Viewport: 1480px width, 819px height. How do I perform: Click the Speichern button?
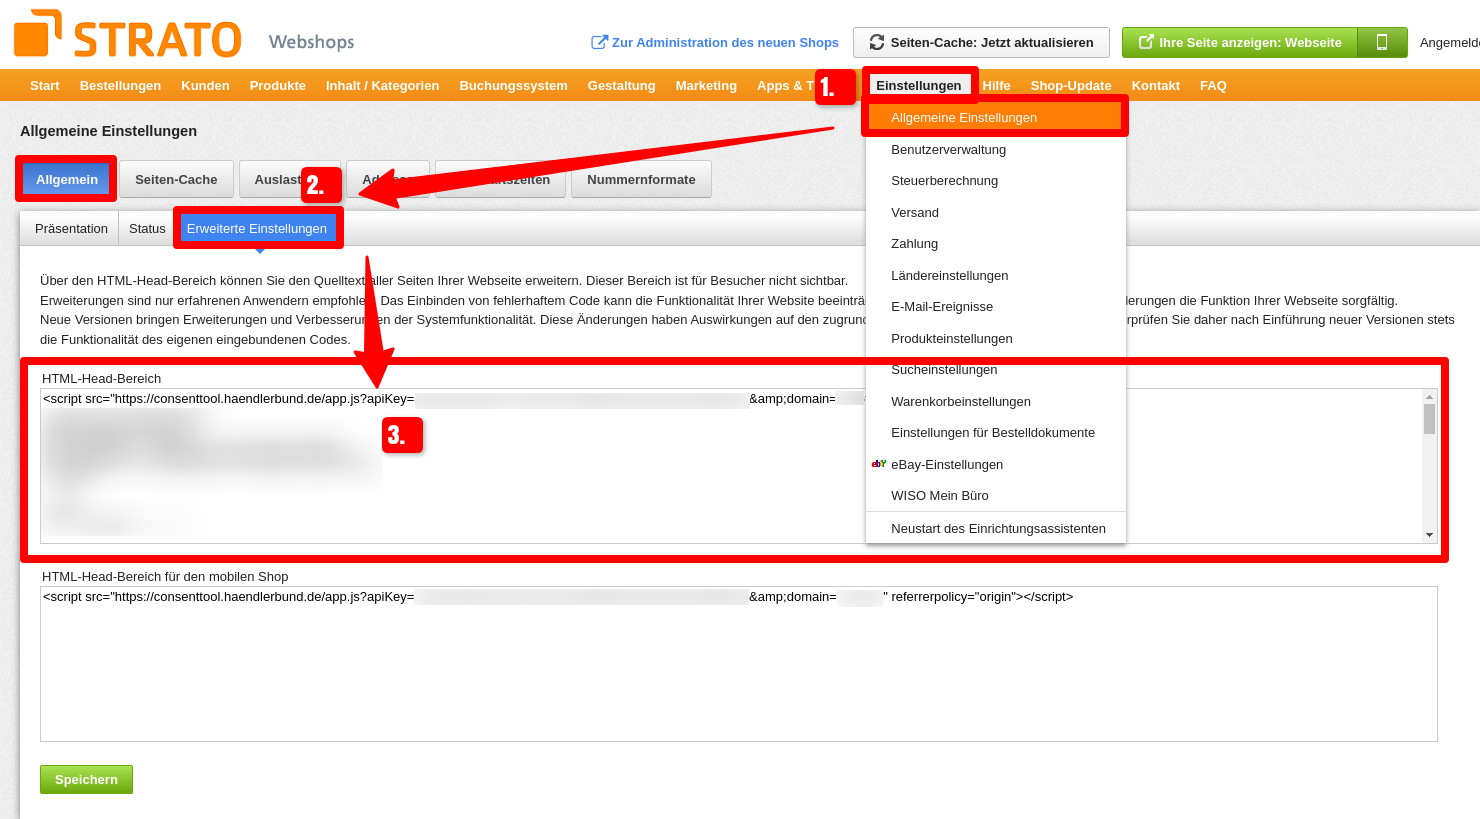pos(86,778)
